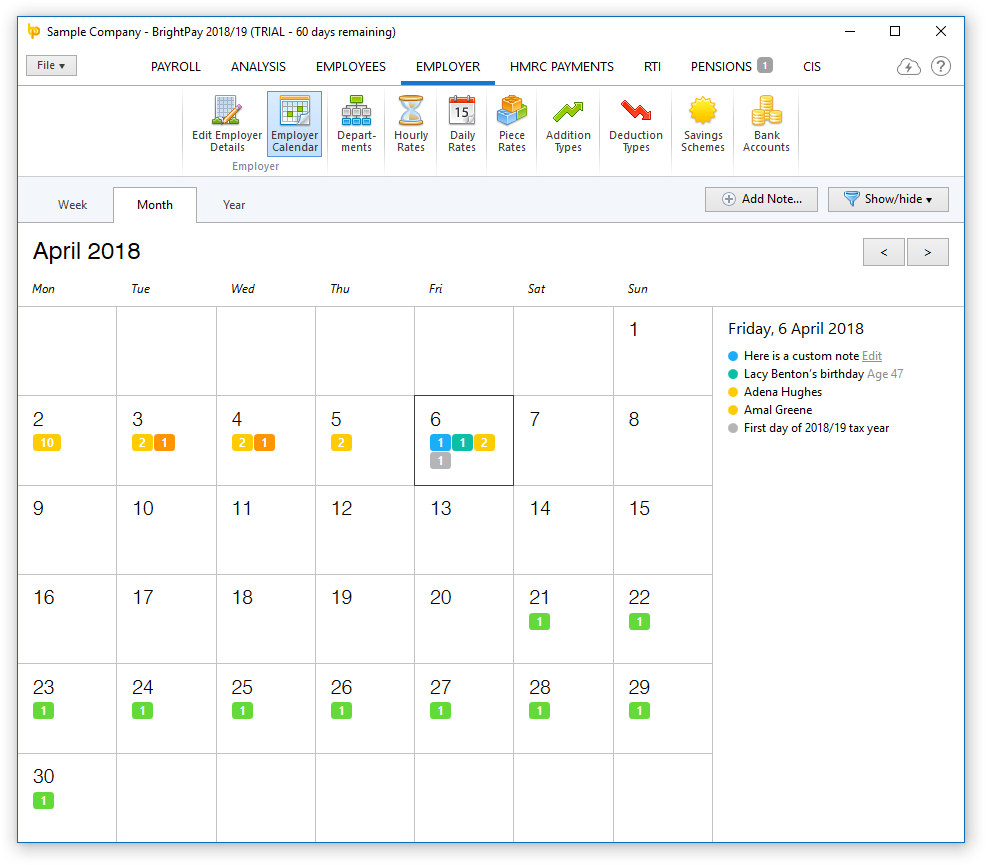Click the Add Note button

(761, 199)
